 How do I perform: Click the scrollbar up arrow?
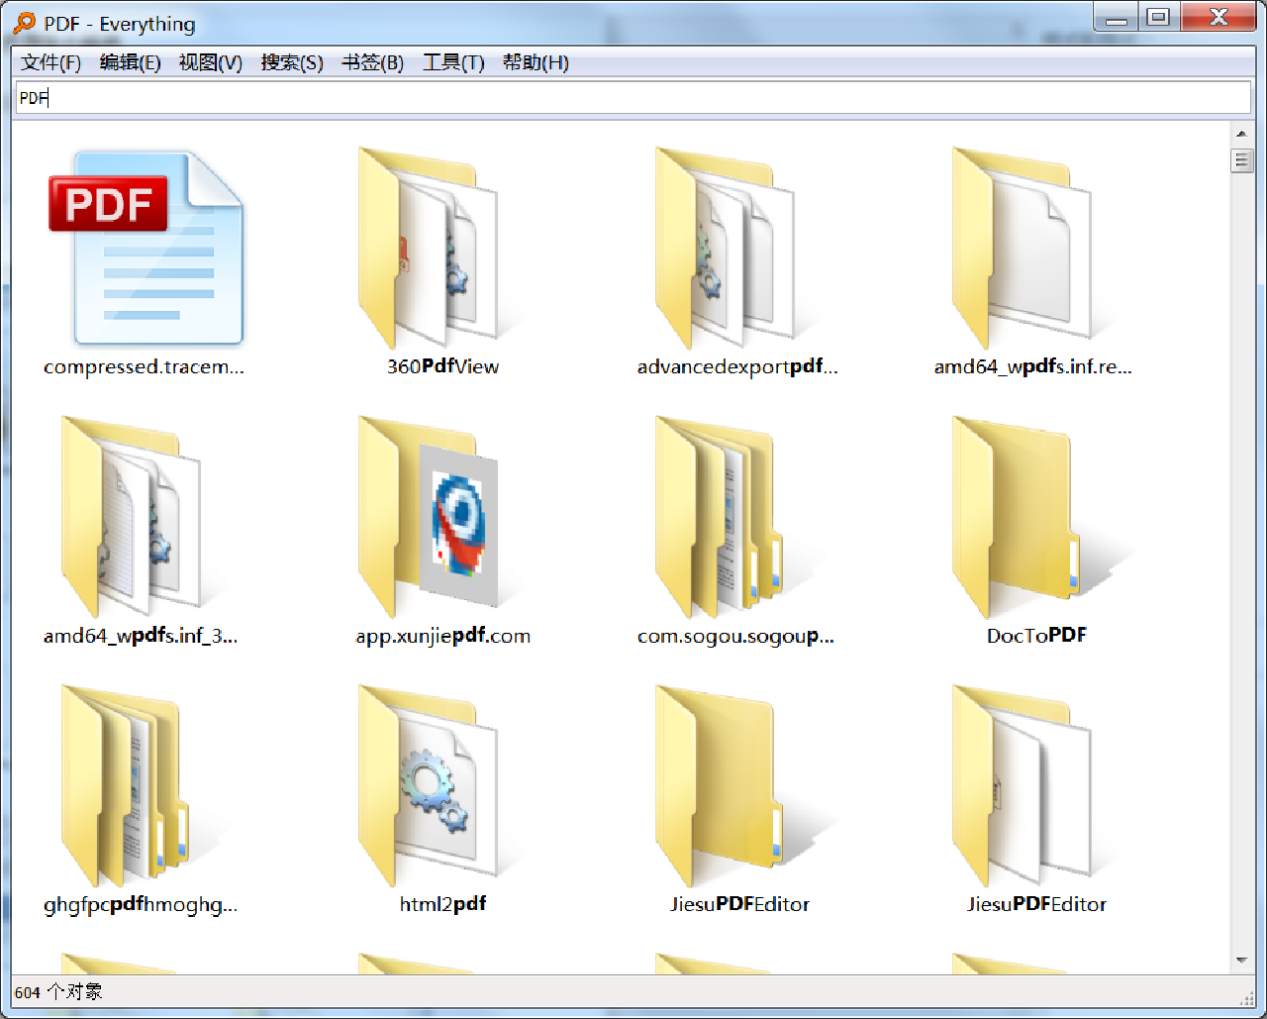tap(1241, 133)
